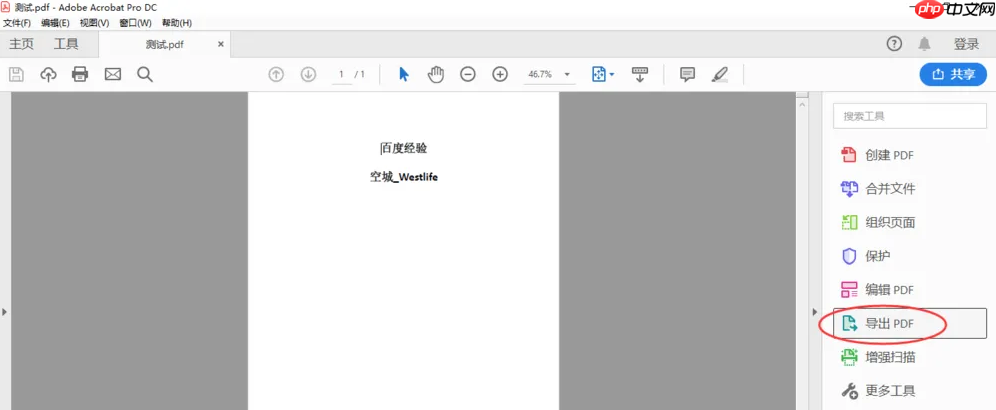996x410 pixels.
Task: Go to previous page arrow
Action: 276,74
